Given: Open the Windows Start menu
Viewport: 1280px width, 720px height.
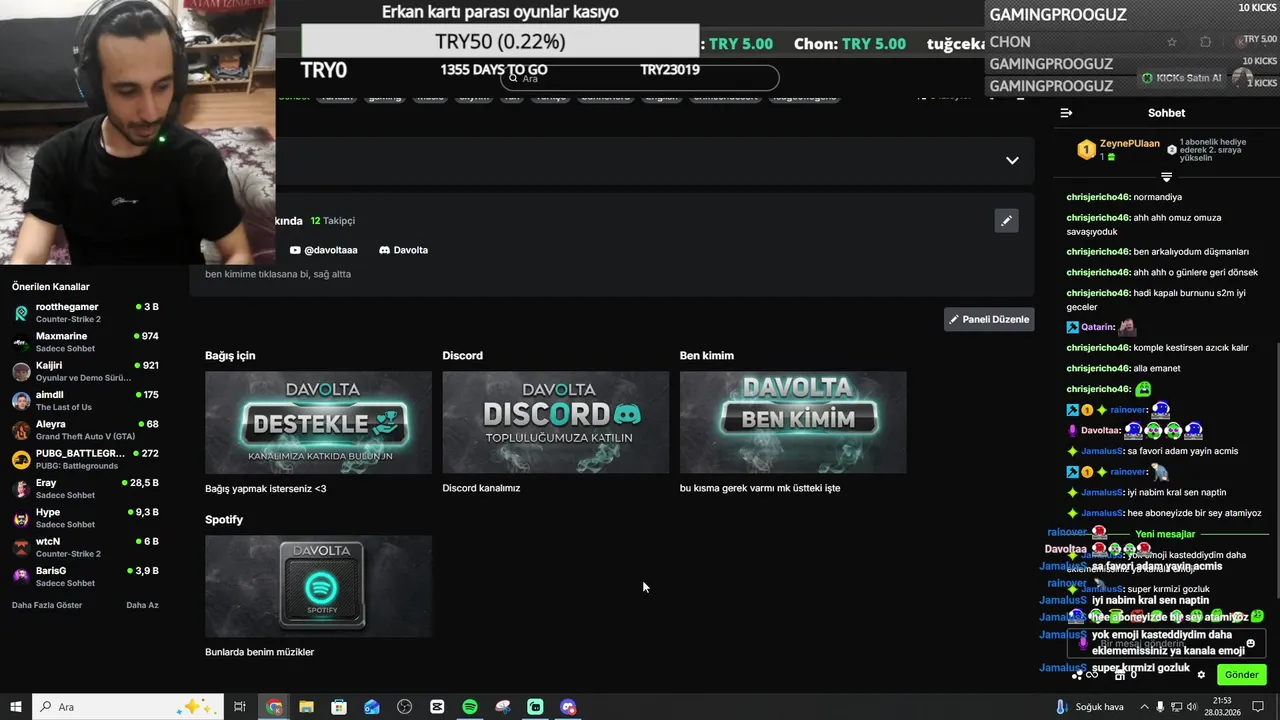Looking at the screenshot, I should 16,707.
